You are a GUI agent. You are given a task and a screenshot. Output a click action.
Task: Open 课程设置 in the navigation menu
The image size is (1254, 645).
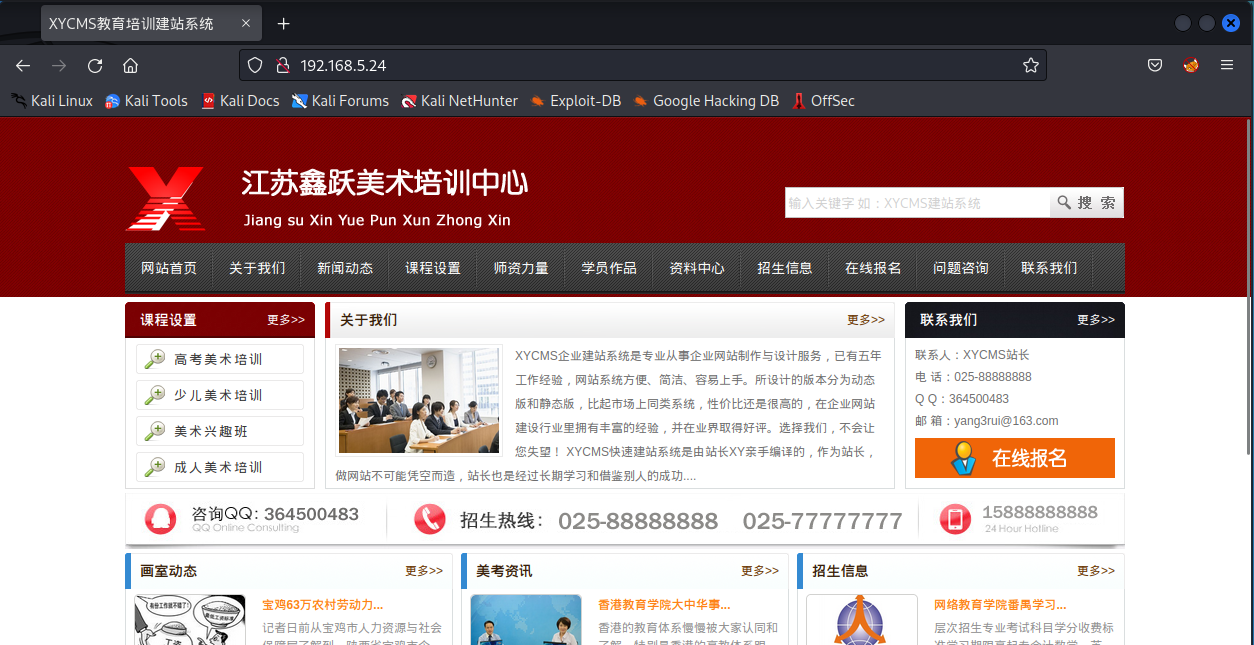tap(433, 268)
